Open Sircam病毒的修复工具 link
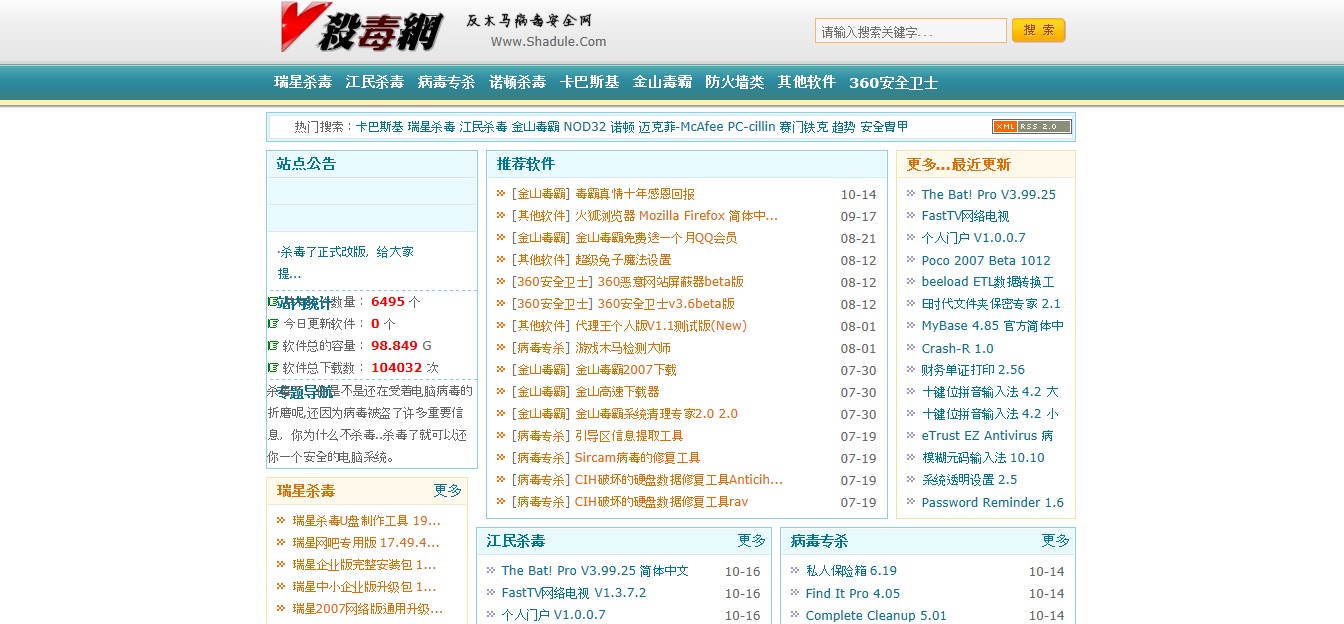 pos(637,458)
